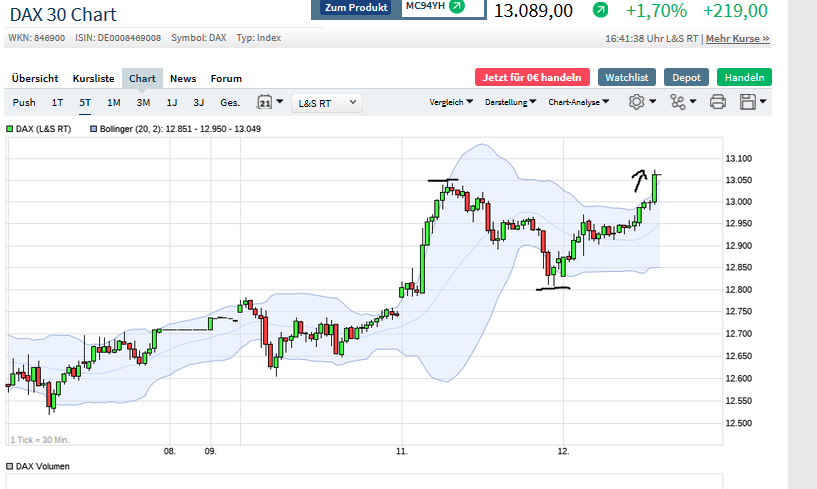Viewport: 817px width, 489px height.
Task: Open the share chart icon
Action: (x=679, y=102)
